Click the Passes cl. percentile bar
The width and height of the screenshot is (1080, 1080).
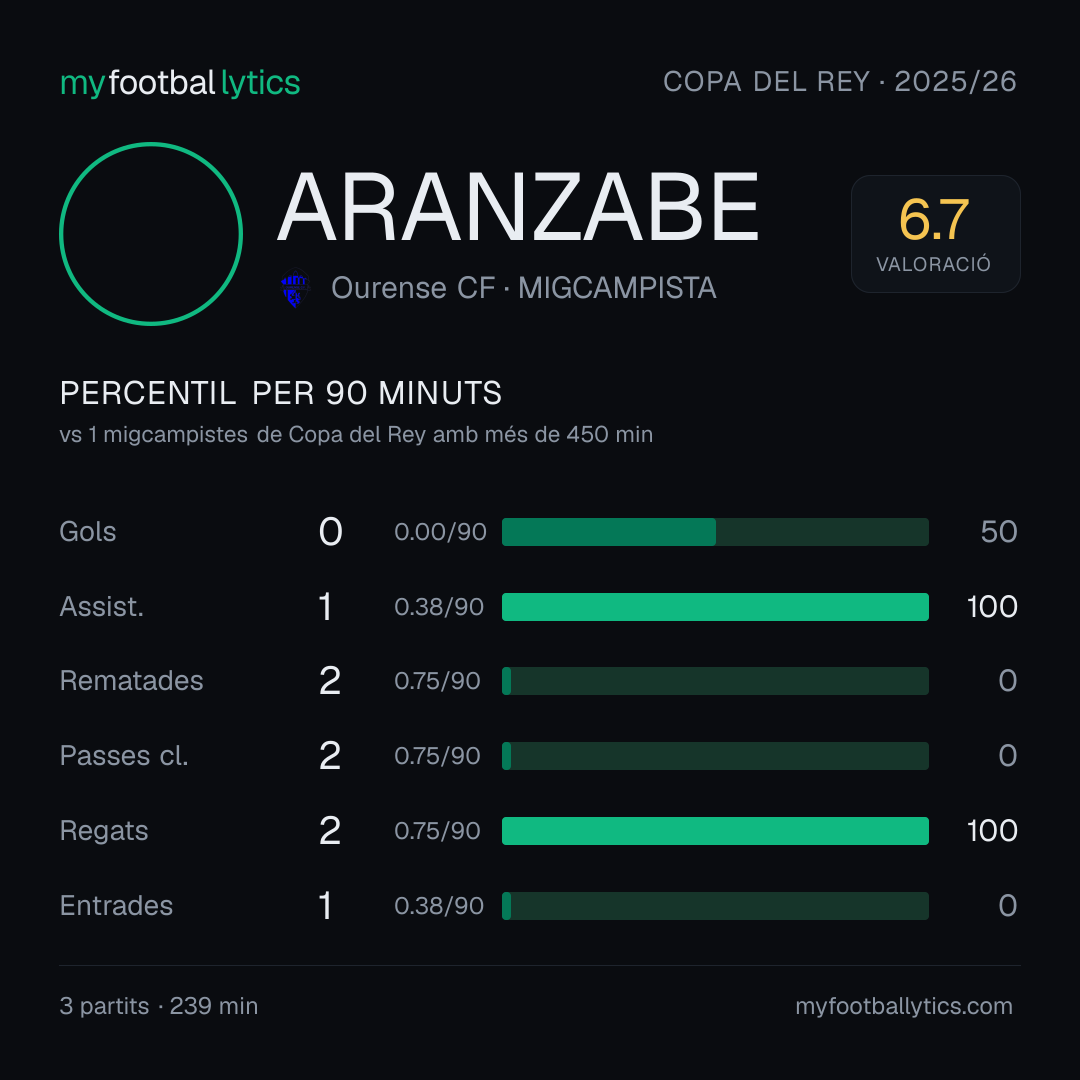click(715, 756)
